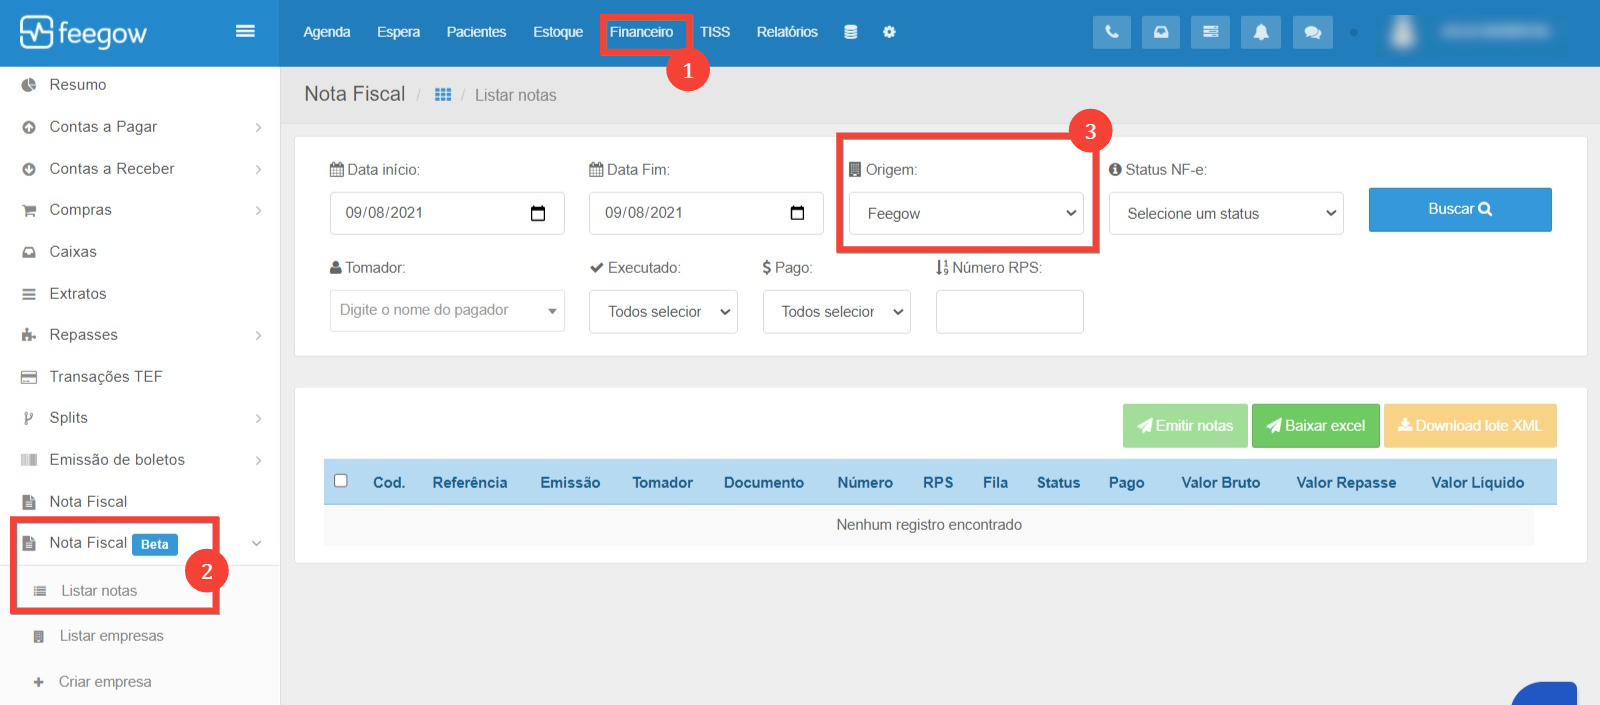The image size is (1600, 705).
Task: Open the Pacientes menu
Action: point(476,32)
